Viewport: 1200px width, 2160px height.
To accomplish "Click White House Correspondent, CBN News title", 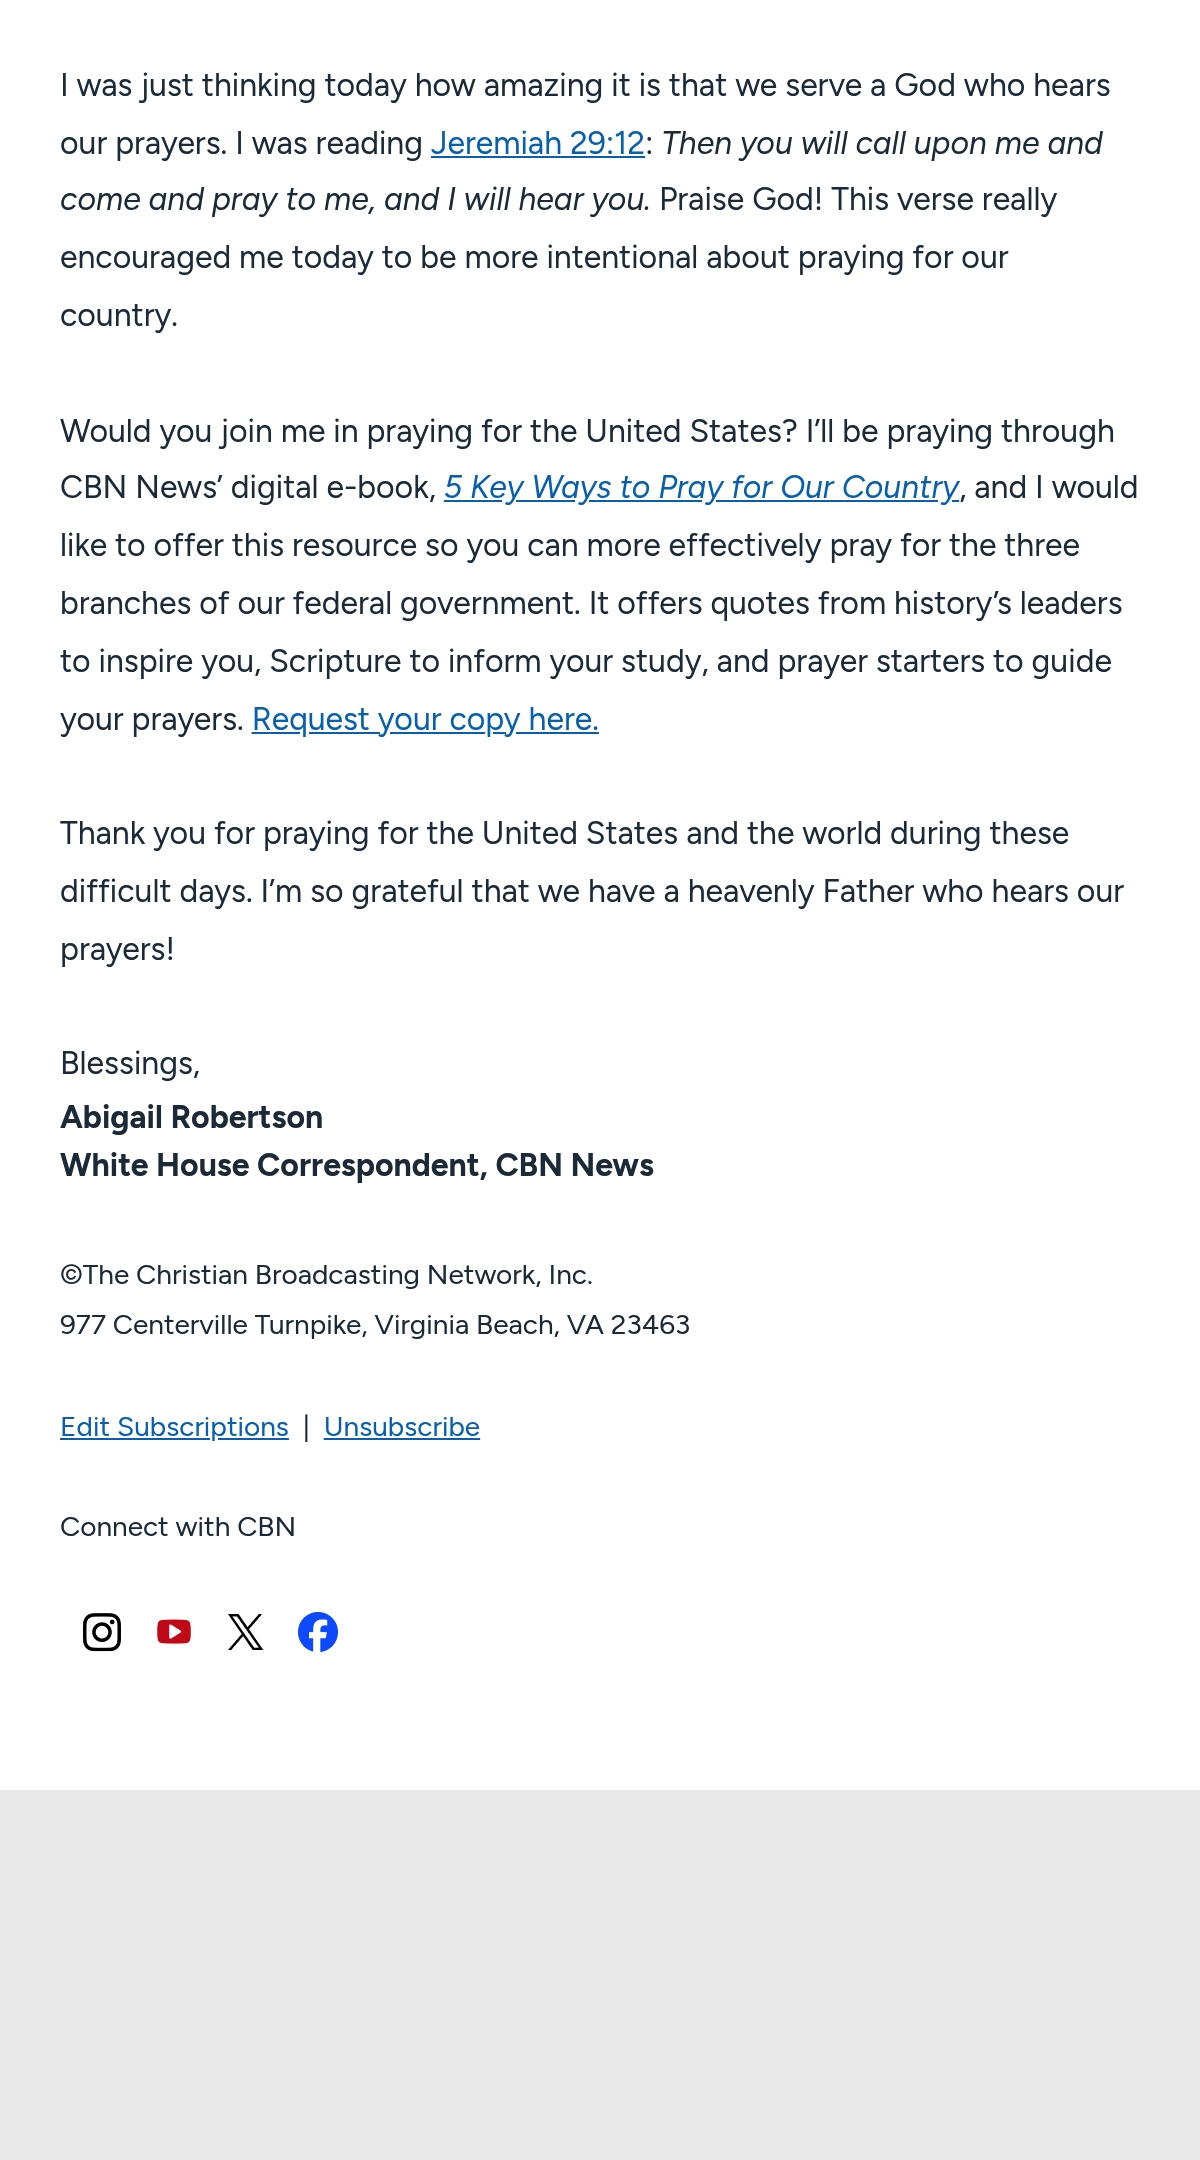I will point(357,1165).
